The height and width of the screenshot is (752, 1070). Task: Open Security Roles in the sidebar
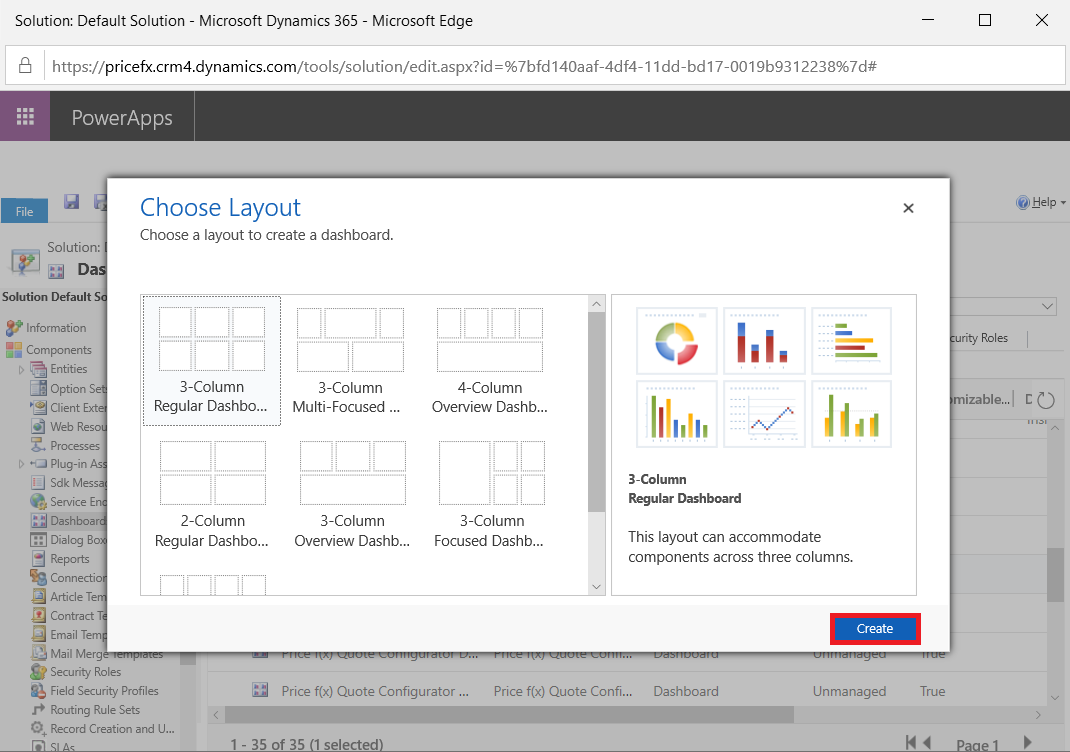[85, 672]
